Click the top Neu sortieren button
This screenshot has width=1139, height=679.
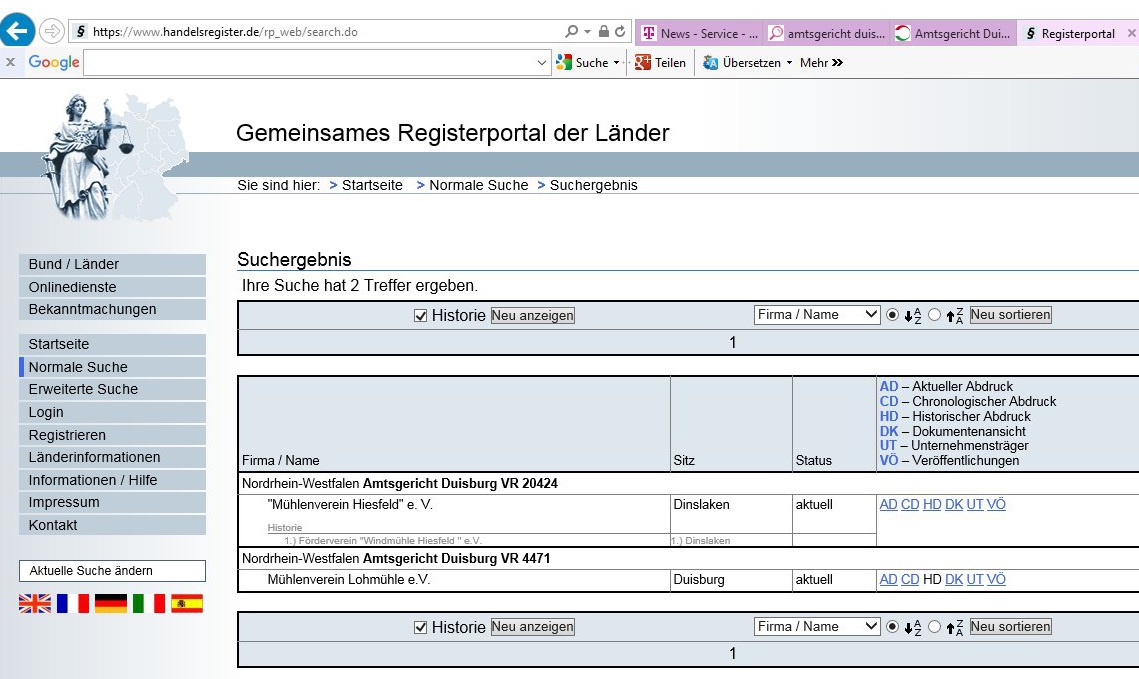(1010, 315)
